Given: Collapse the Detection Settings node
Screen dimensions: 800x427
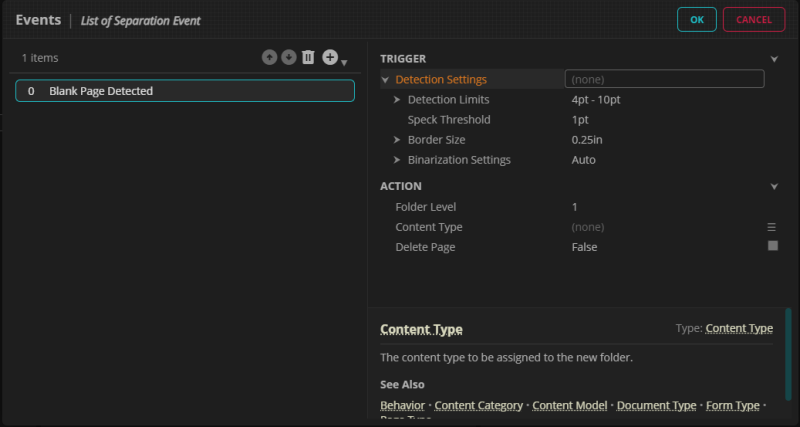Looking at the screenshot, I should 386,80.
